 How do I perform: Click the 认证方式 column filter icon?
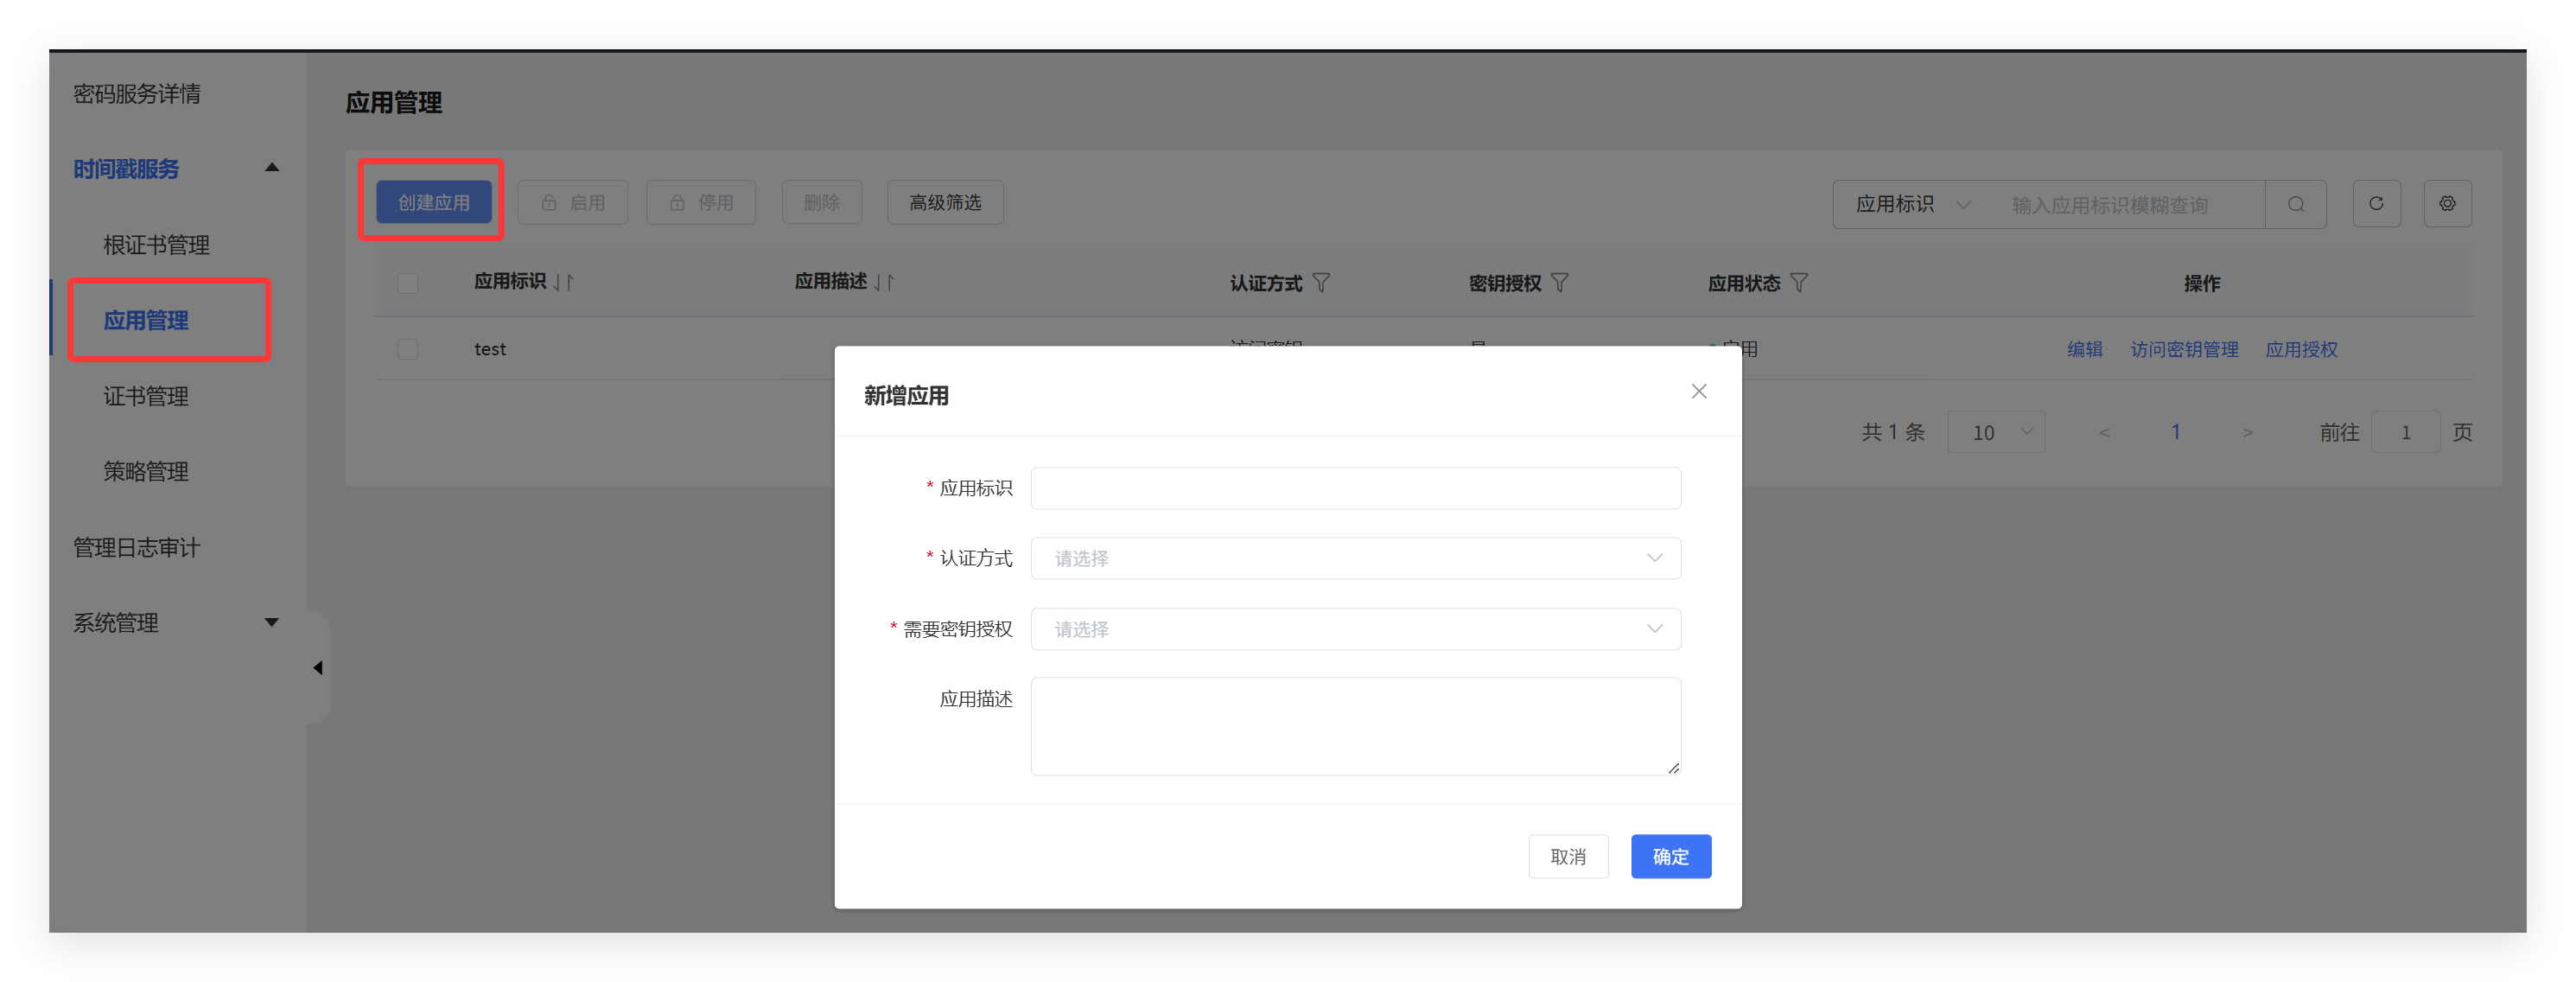click(1321, 283)
